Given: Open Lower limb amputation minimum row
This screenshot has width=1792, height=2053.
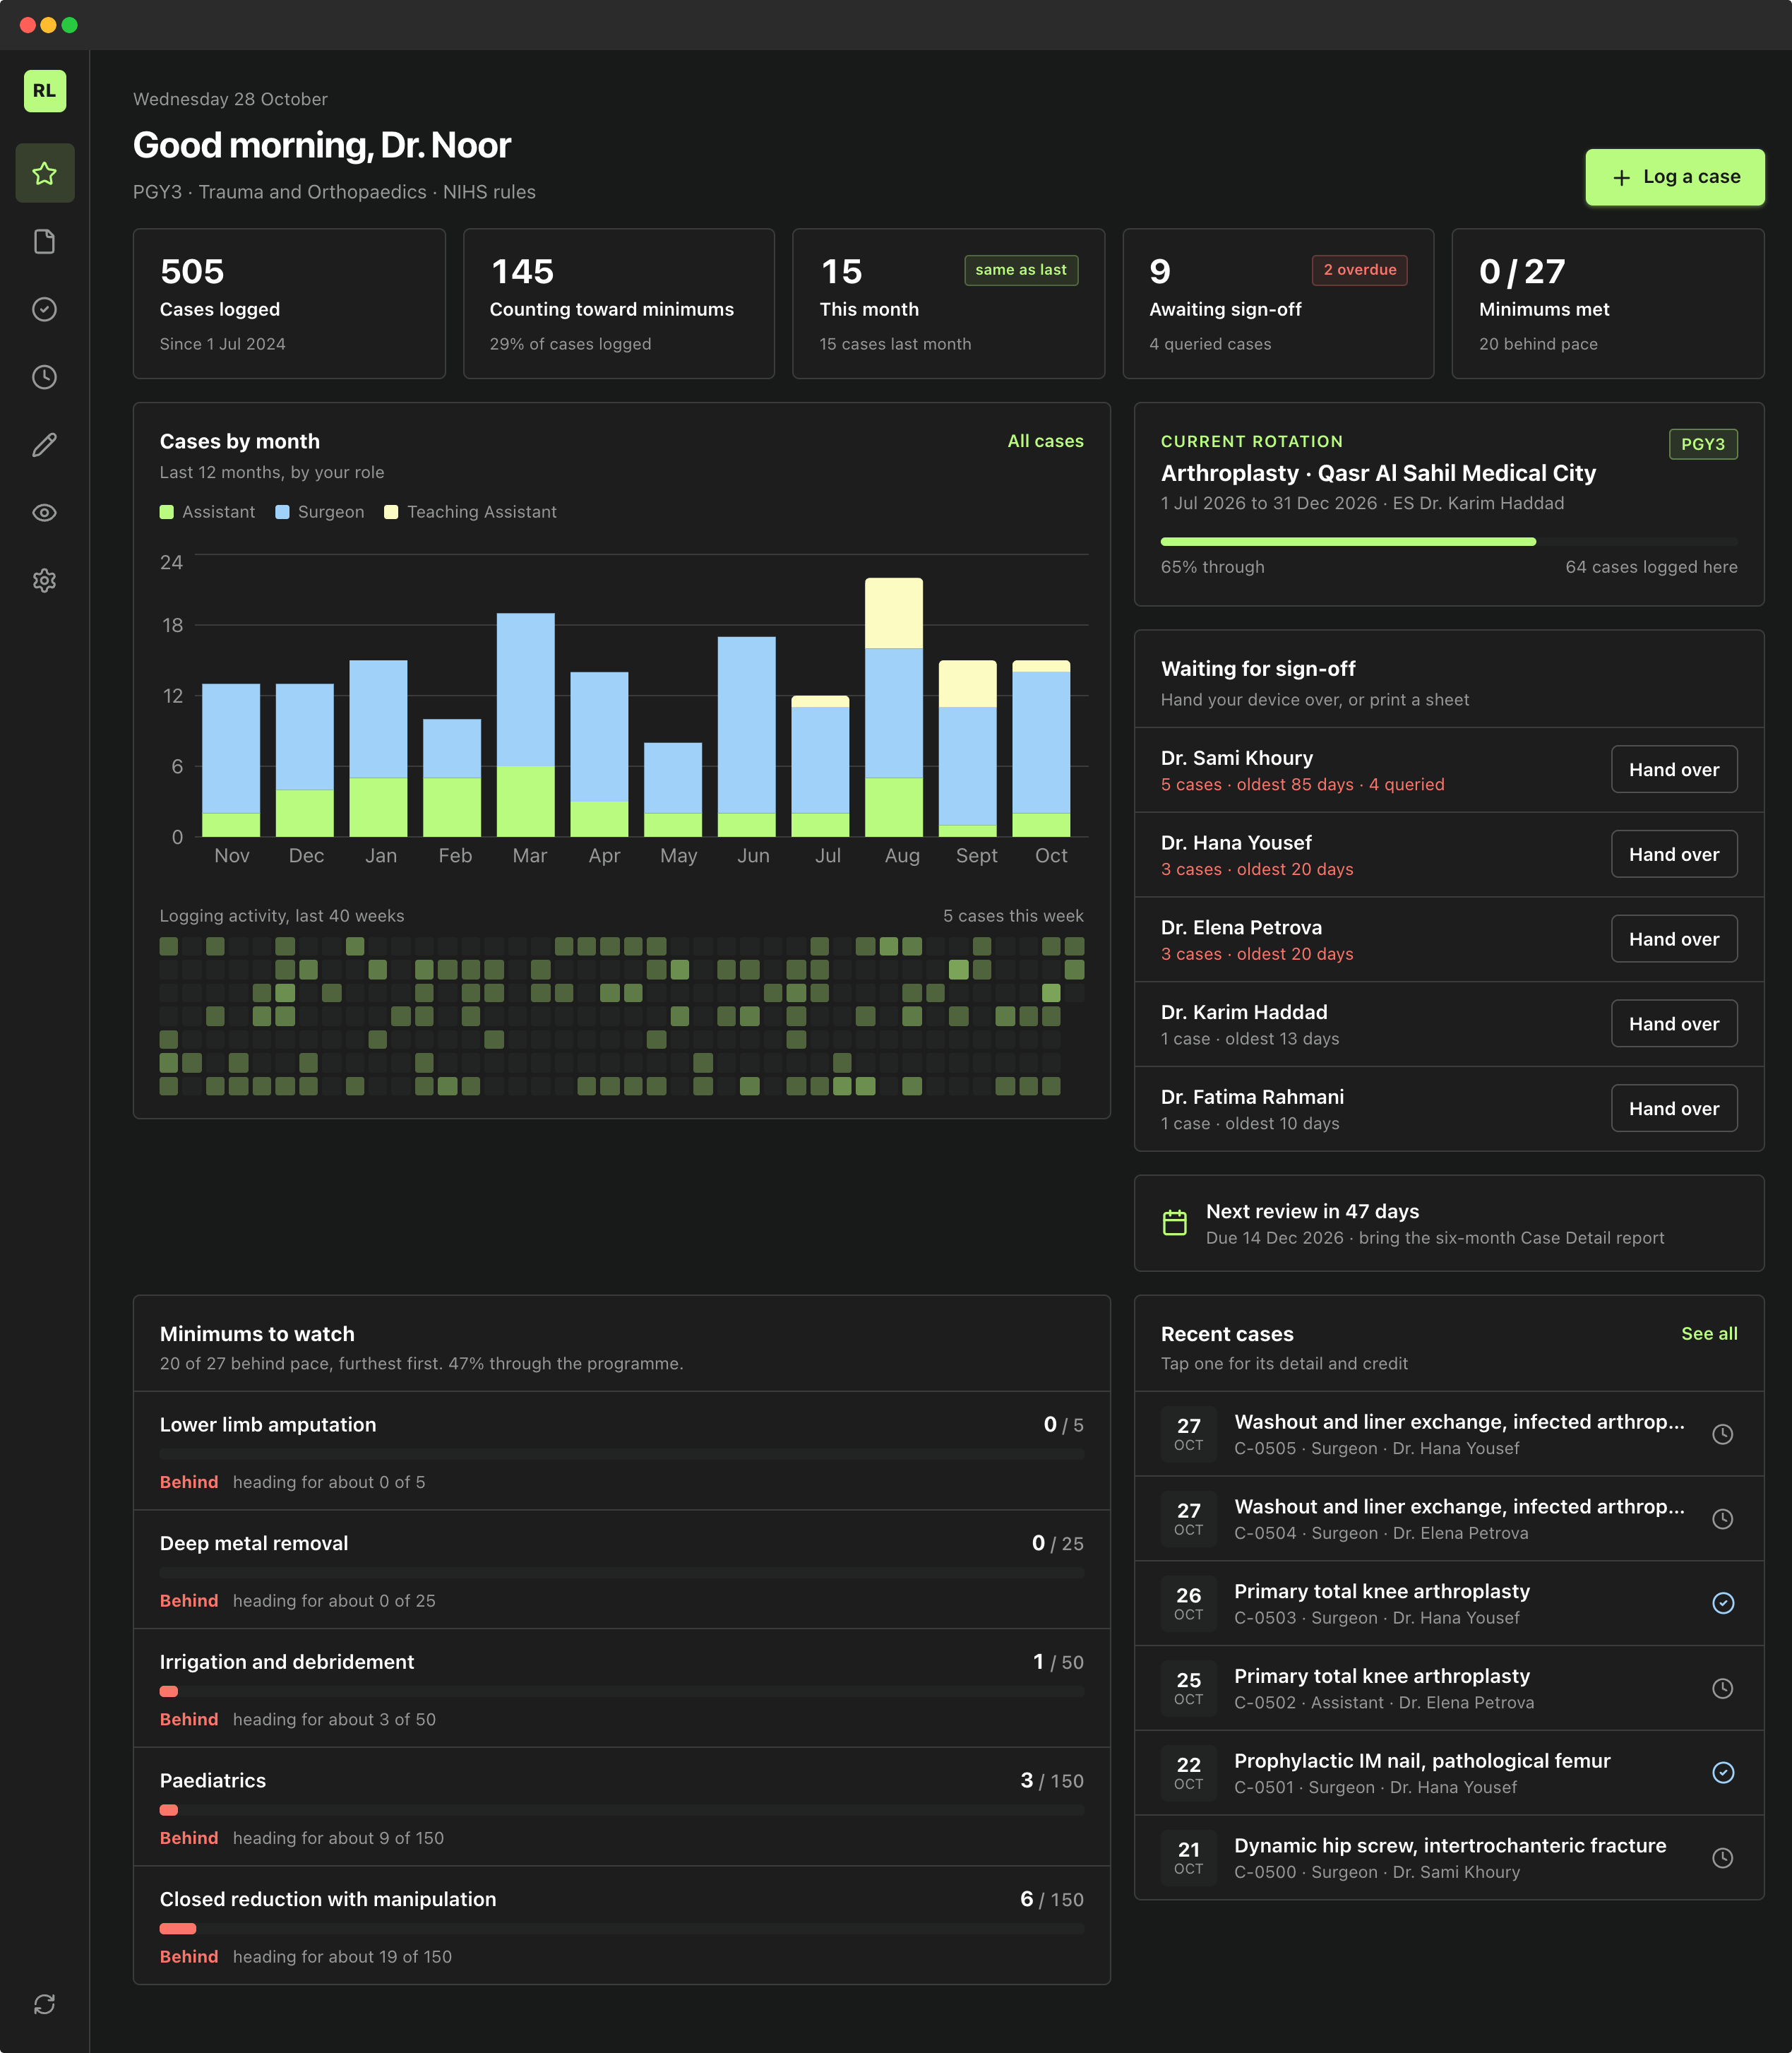Looking at the screenshot, I should (621, 1451).
